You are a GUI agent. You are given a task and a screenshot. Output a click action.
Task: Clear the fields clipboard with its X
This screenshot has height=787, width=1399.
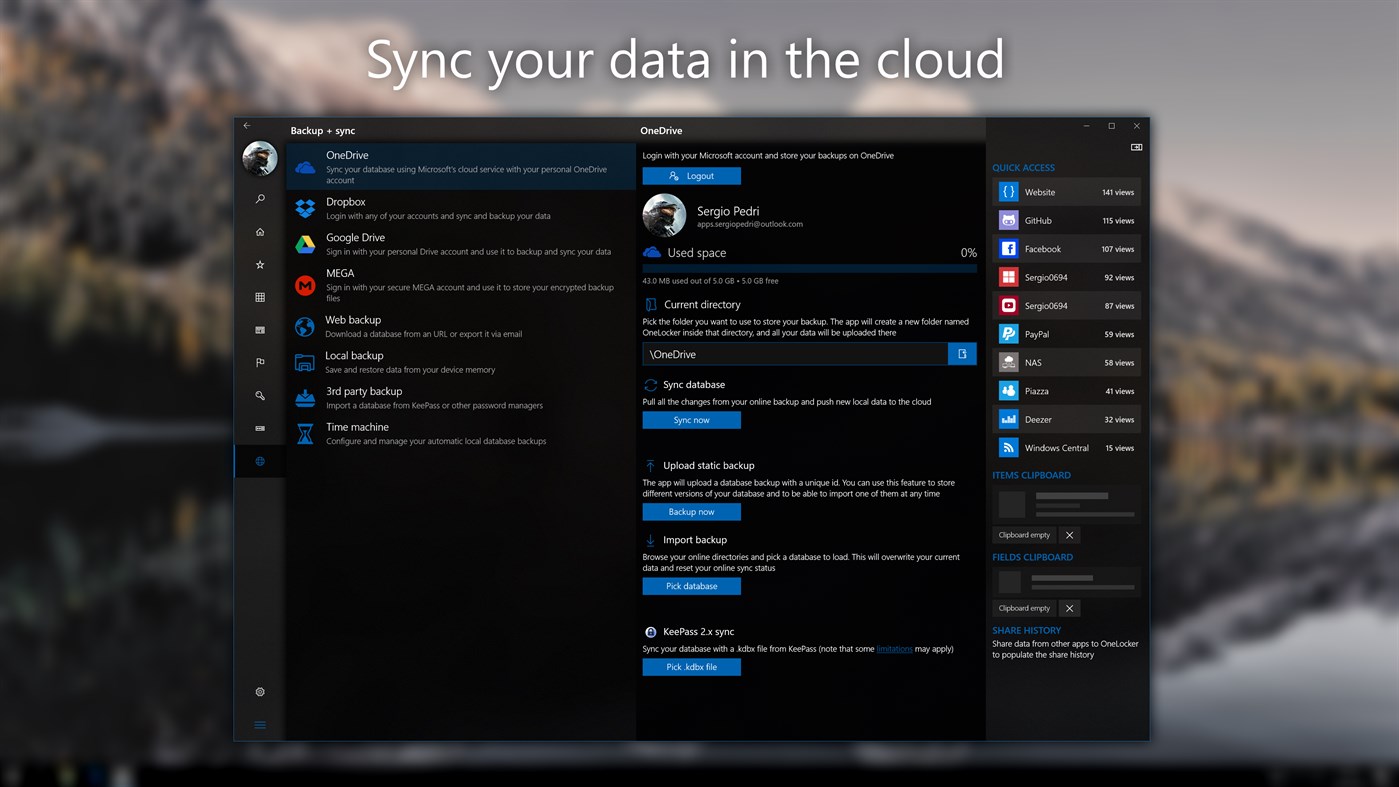1069,608
